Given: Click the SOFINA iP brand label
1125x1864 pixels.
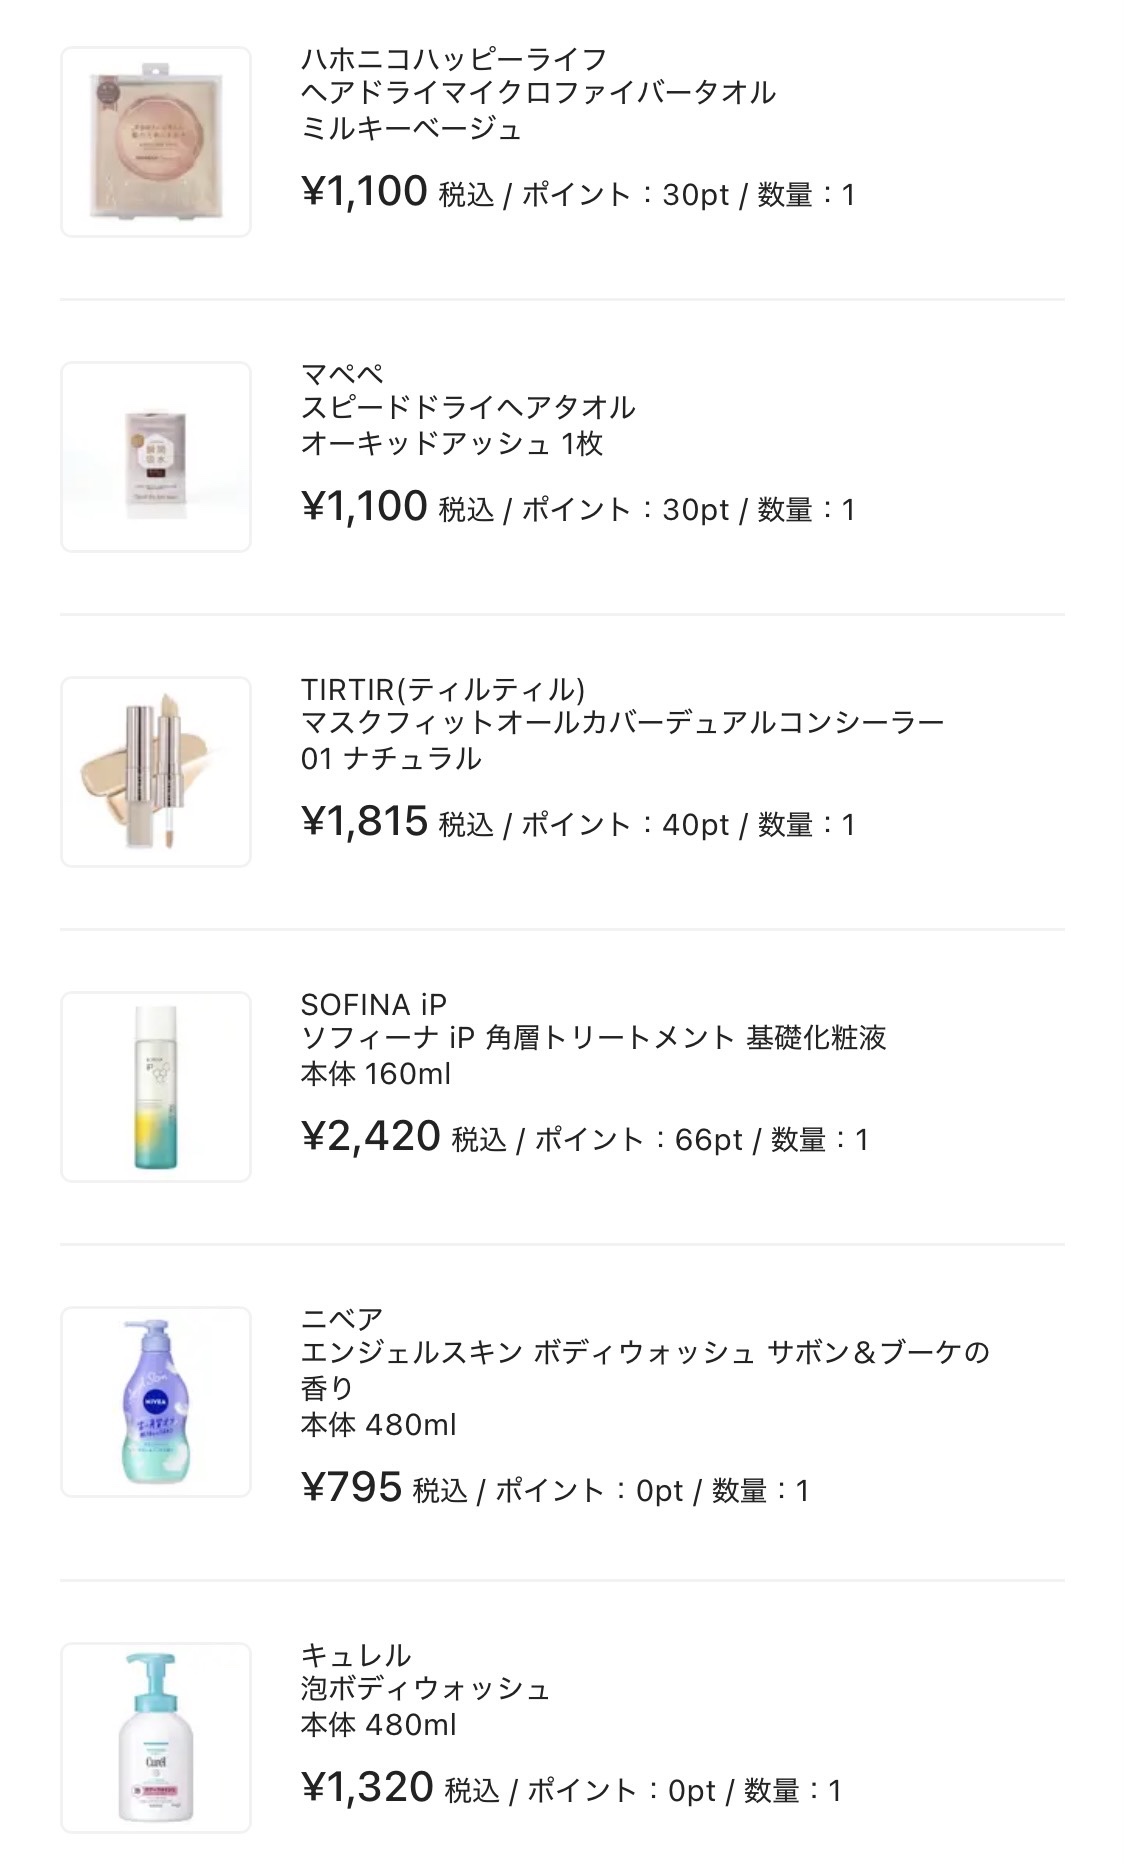Looking at the screenshot, I should click(x=374, y=1004).
